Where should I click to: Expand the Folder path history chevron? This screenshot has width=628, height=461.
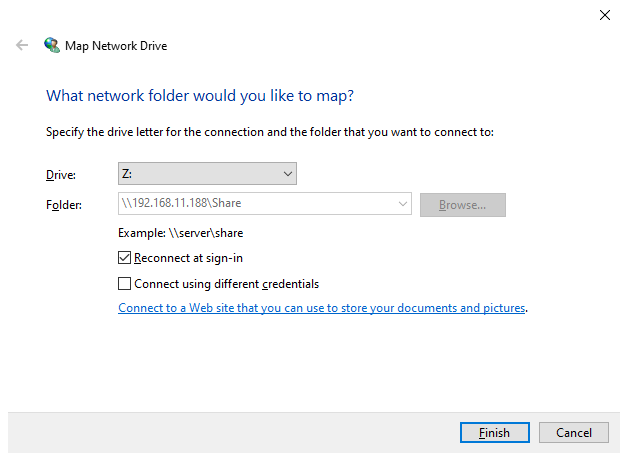403,203
